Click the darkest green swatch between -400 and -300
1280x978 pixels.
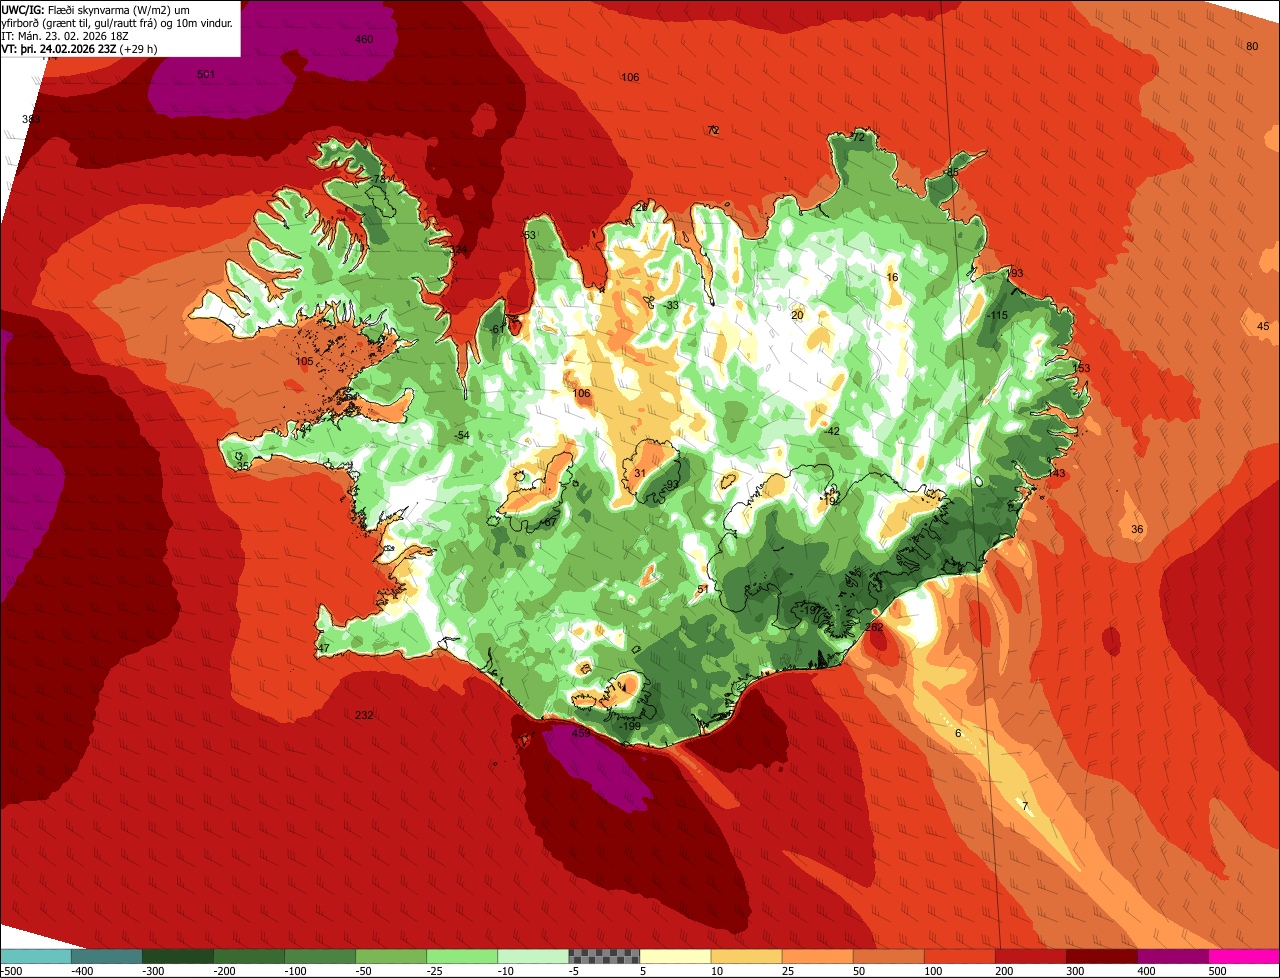point(106,956)
